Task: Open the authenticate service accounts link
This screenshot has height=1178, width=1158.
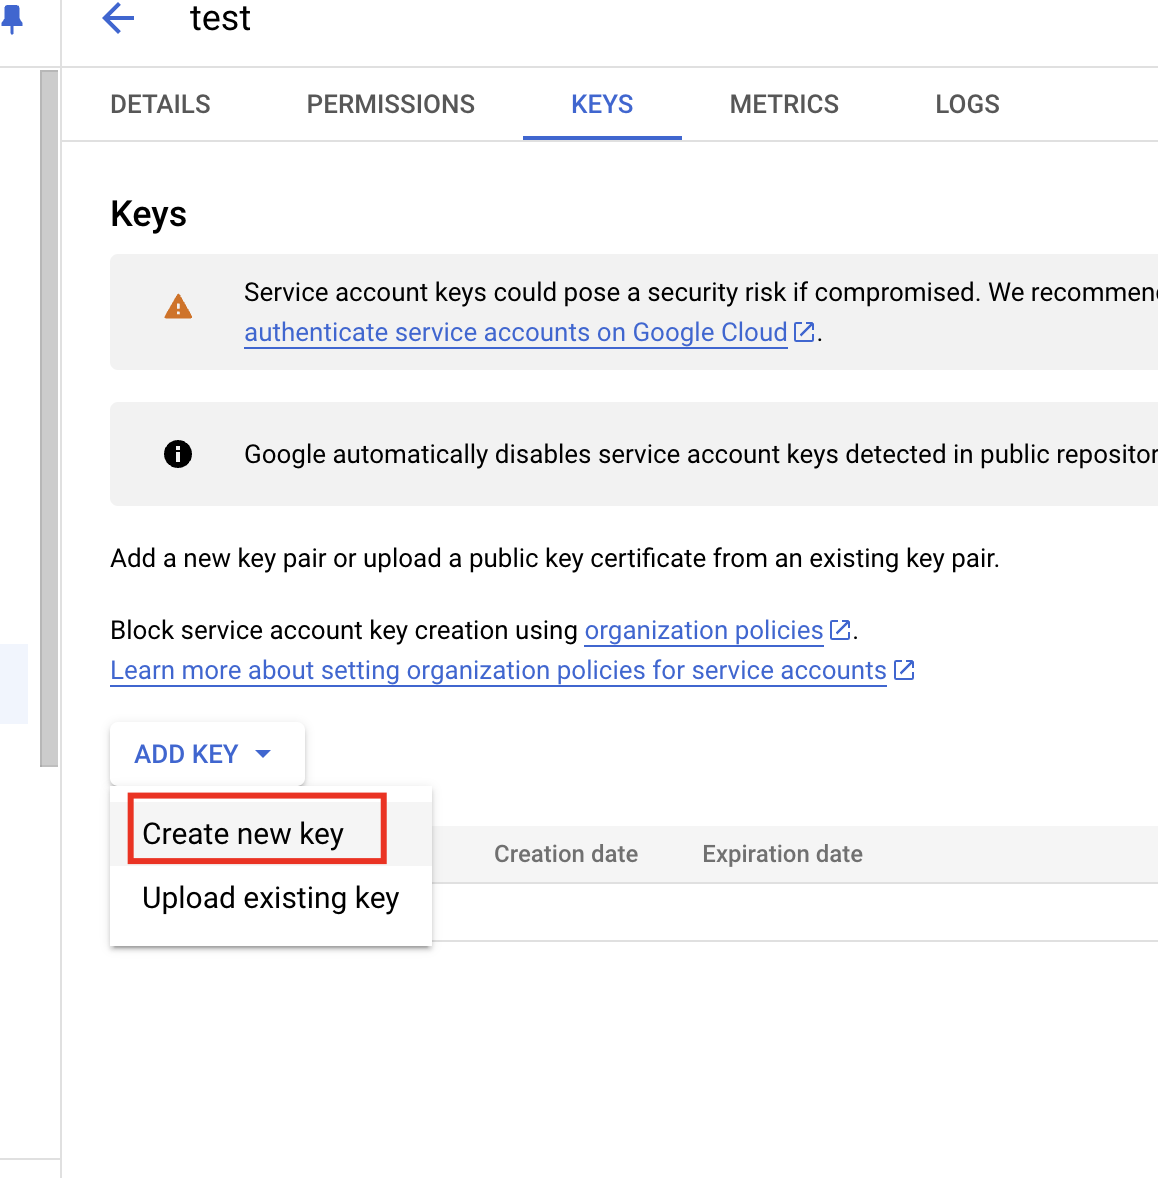Action: (x=514, y=331)
